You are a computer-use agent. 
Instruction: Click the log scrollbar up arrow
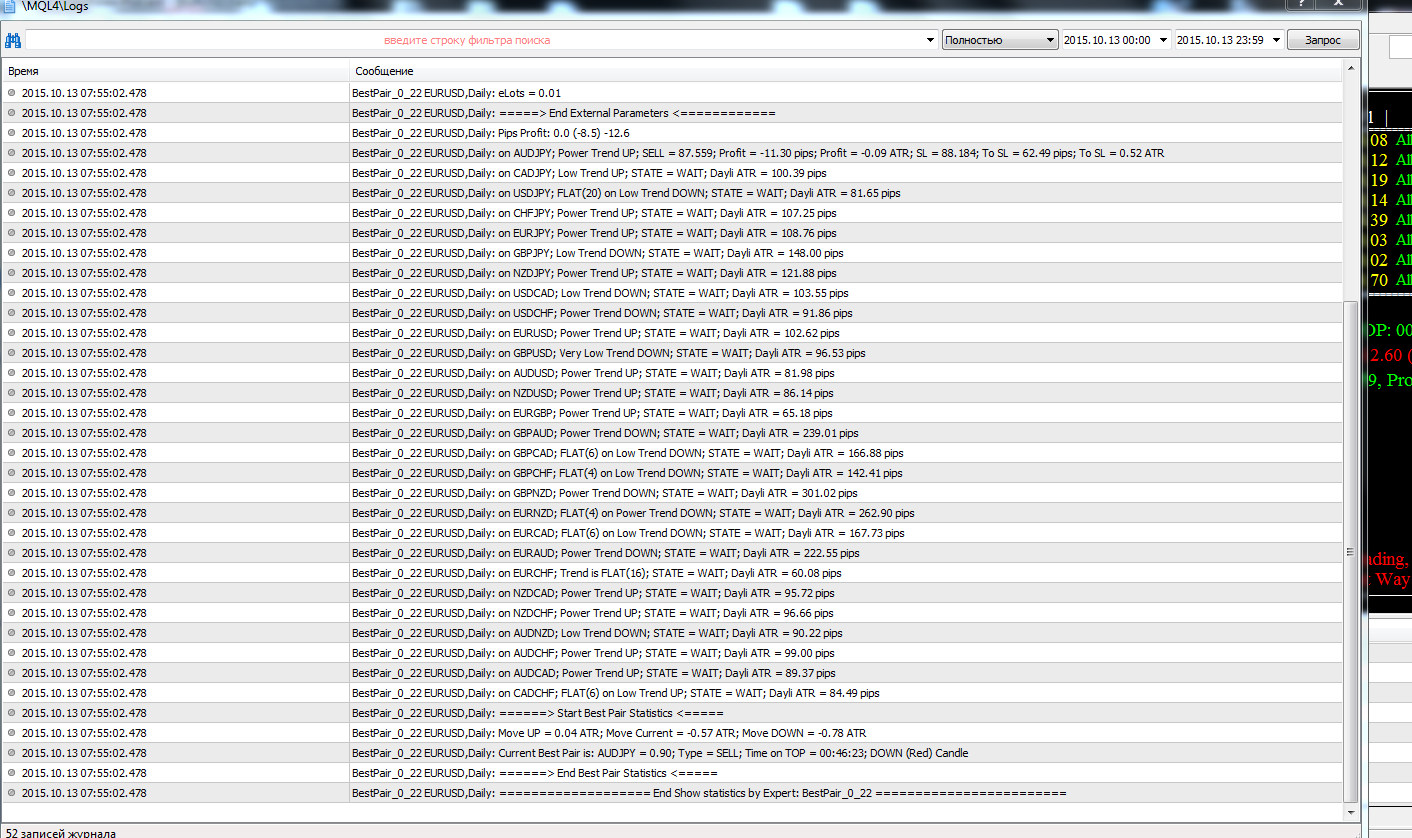click(x=1351, y=69)
